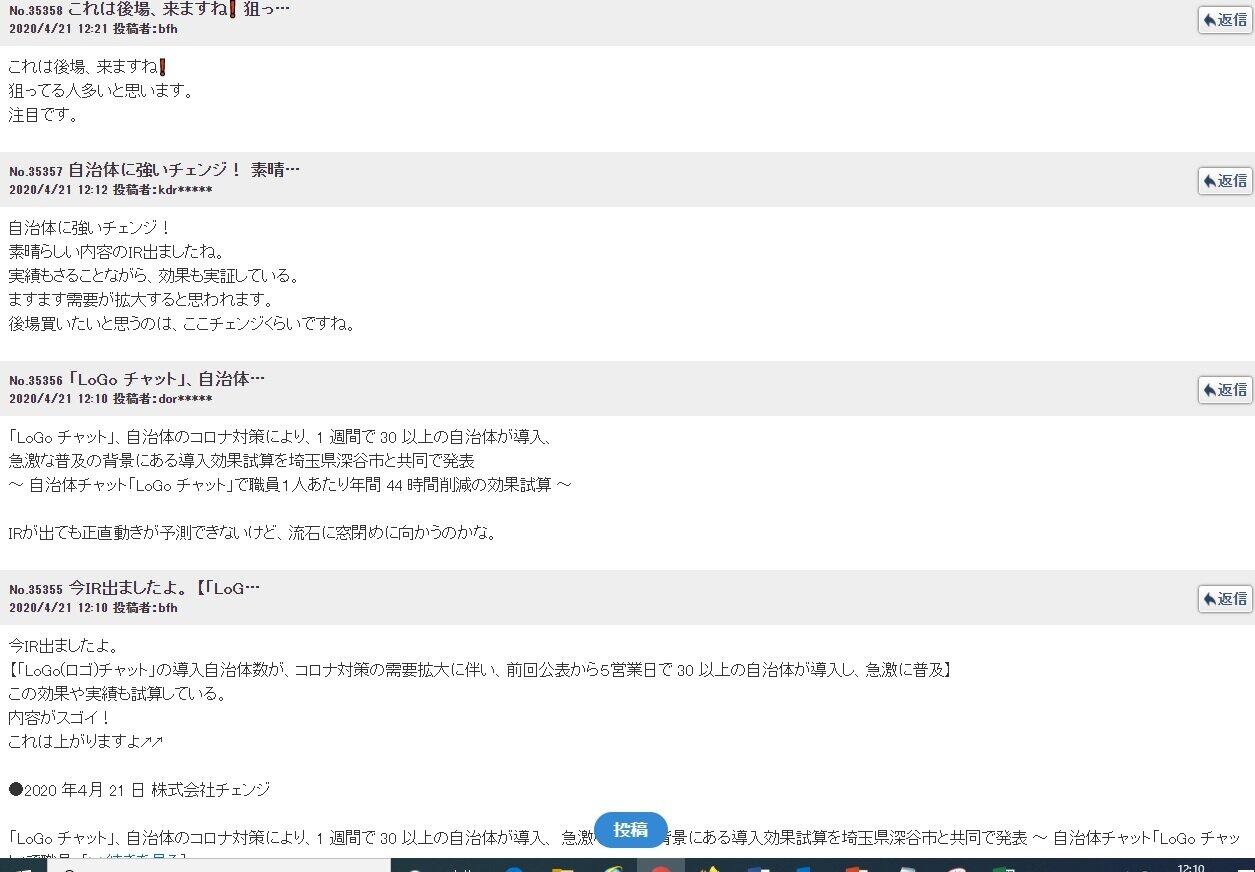Select post number No.35355

[x=36, y=590]
